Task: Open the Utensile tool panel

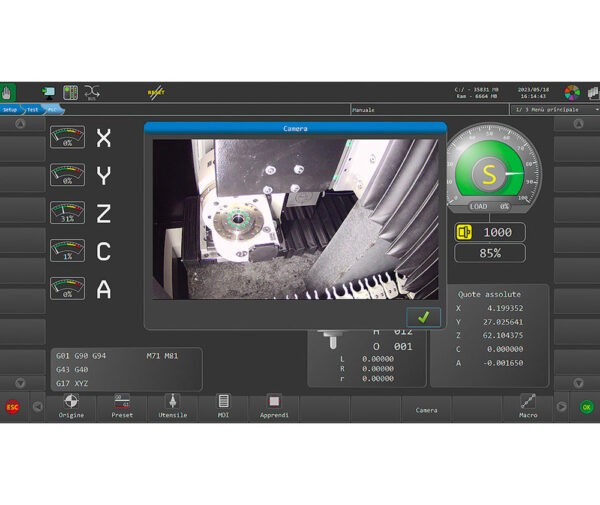Action: coord(172,405)
